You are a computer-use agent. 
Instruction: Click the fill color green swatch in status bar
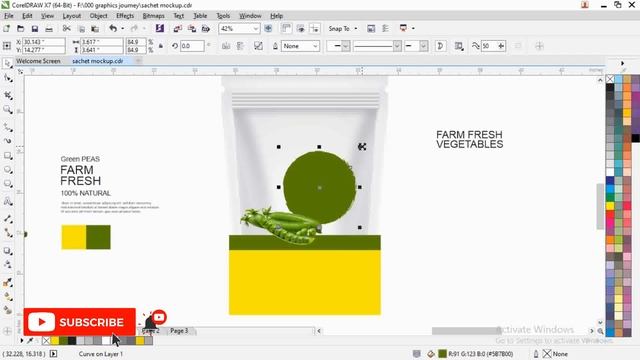pos(442,354)
